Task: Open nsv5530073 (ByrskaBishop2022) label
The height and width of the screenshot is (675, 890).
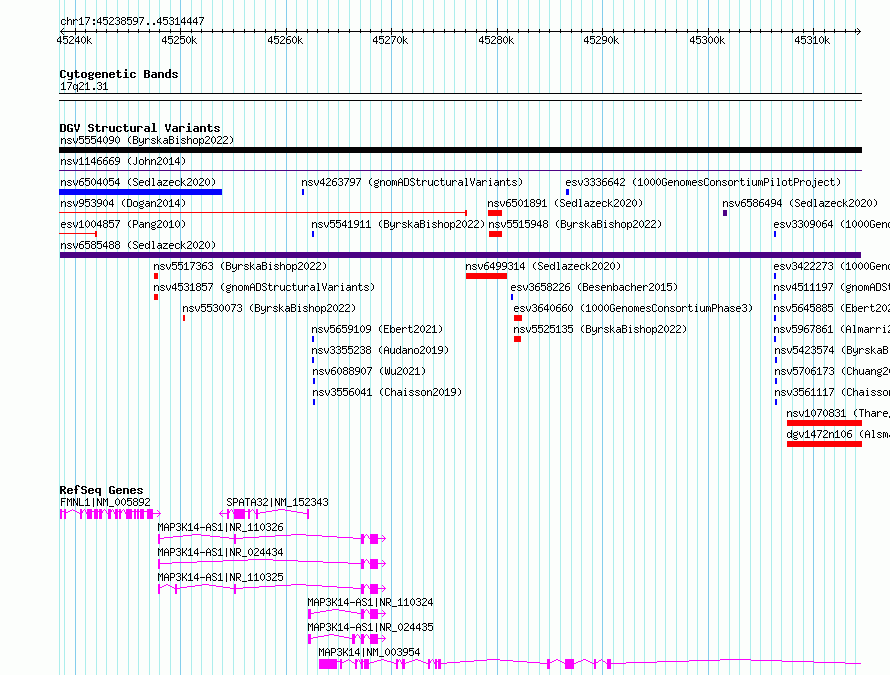Action: pos(269,308)
